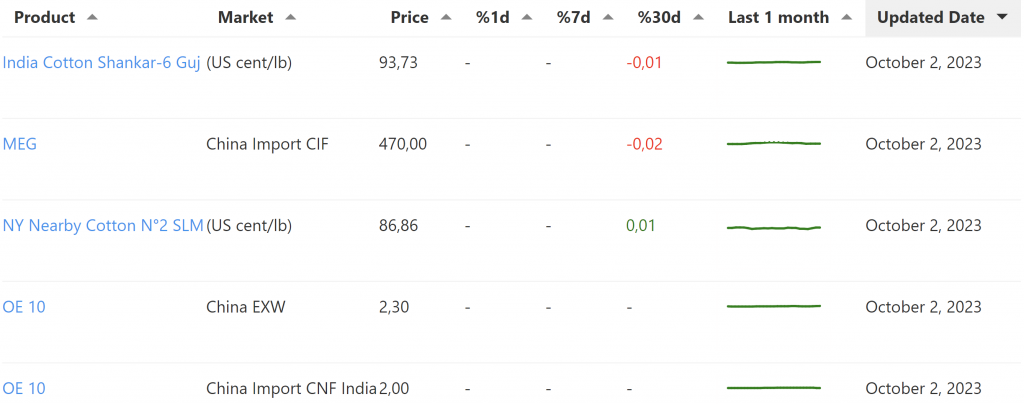The image size is (1024, 404).
Task: Click the Market column sort arrow
Action: 291,17
